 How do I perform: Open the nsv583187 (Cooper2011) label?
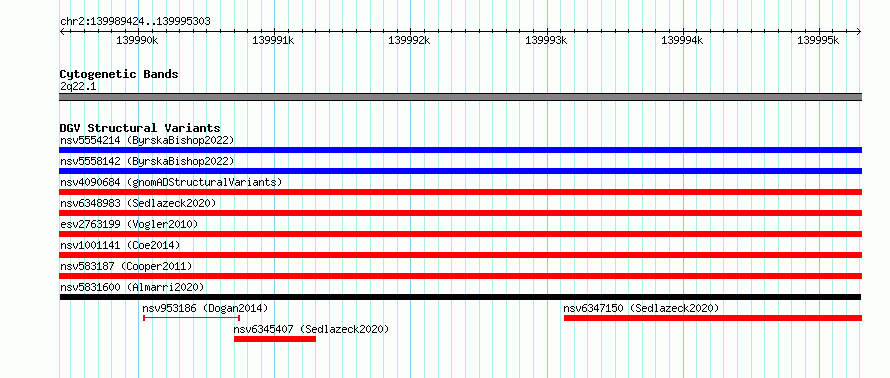click(x=126, y=266)
